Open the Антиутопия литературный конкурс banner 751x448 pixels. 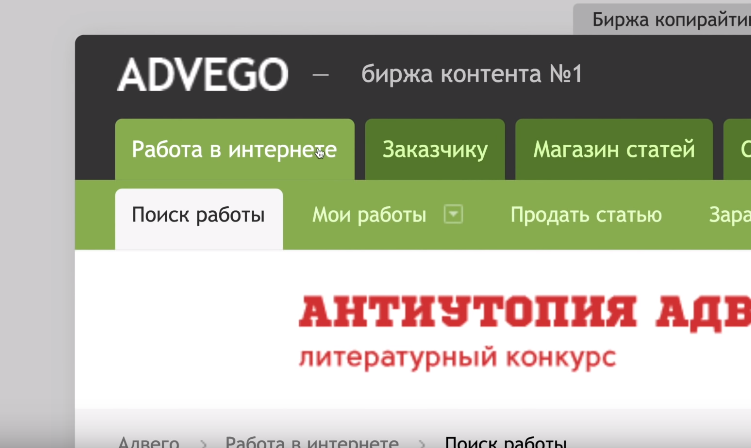click(x=524, y=333)
